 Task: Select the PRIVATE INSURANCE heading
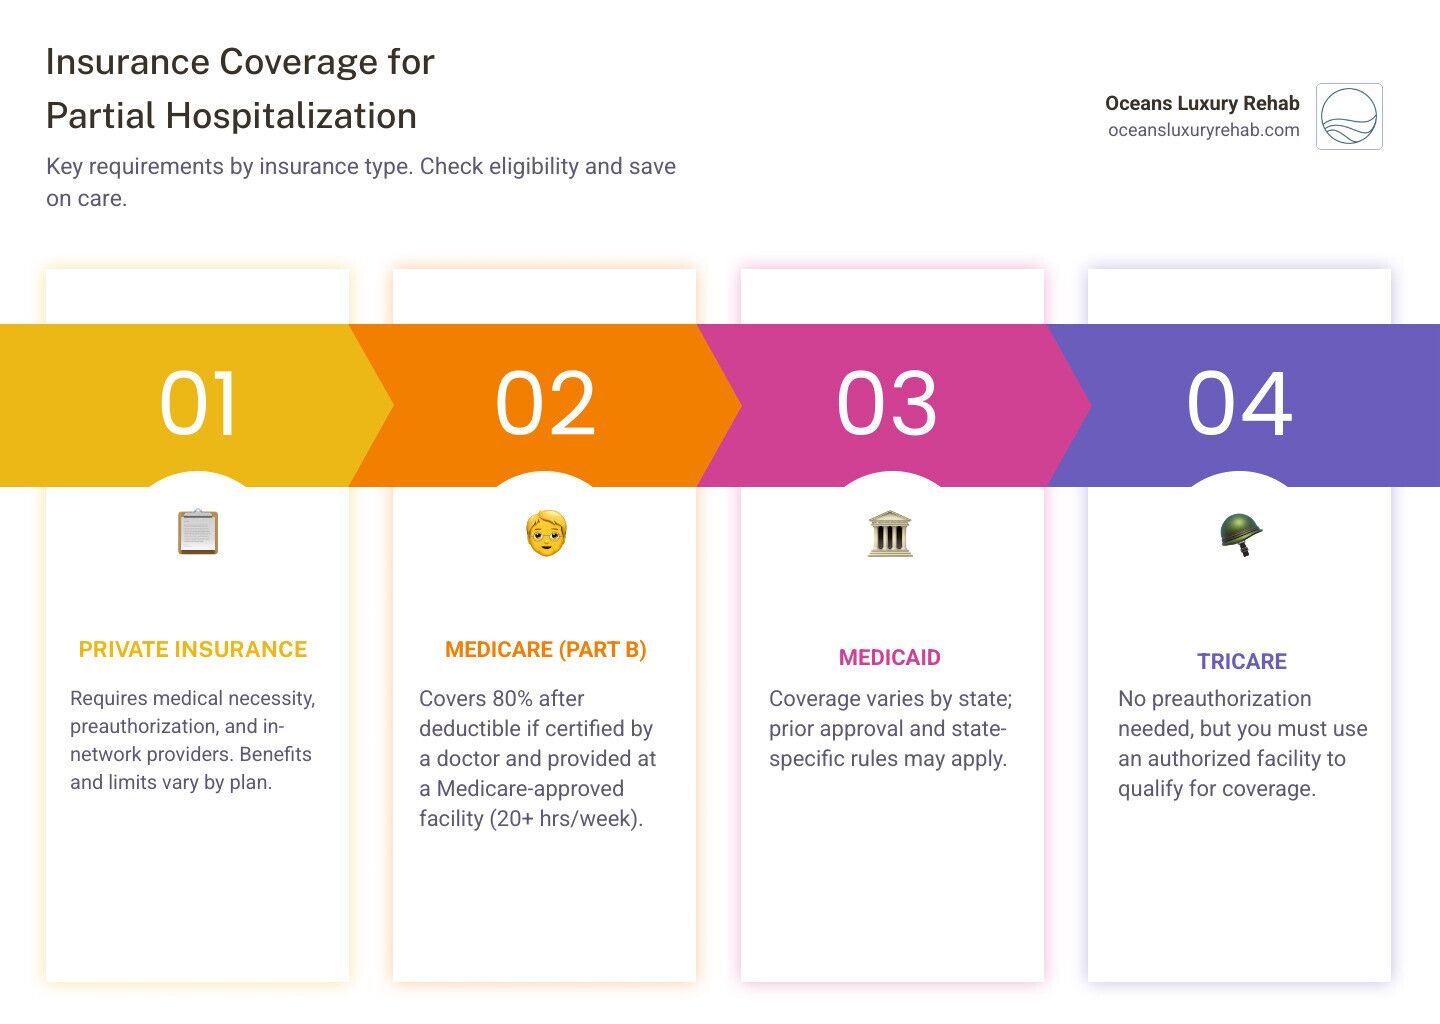(193, 650)
